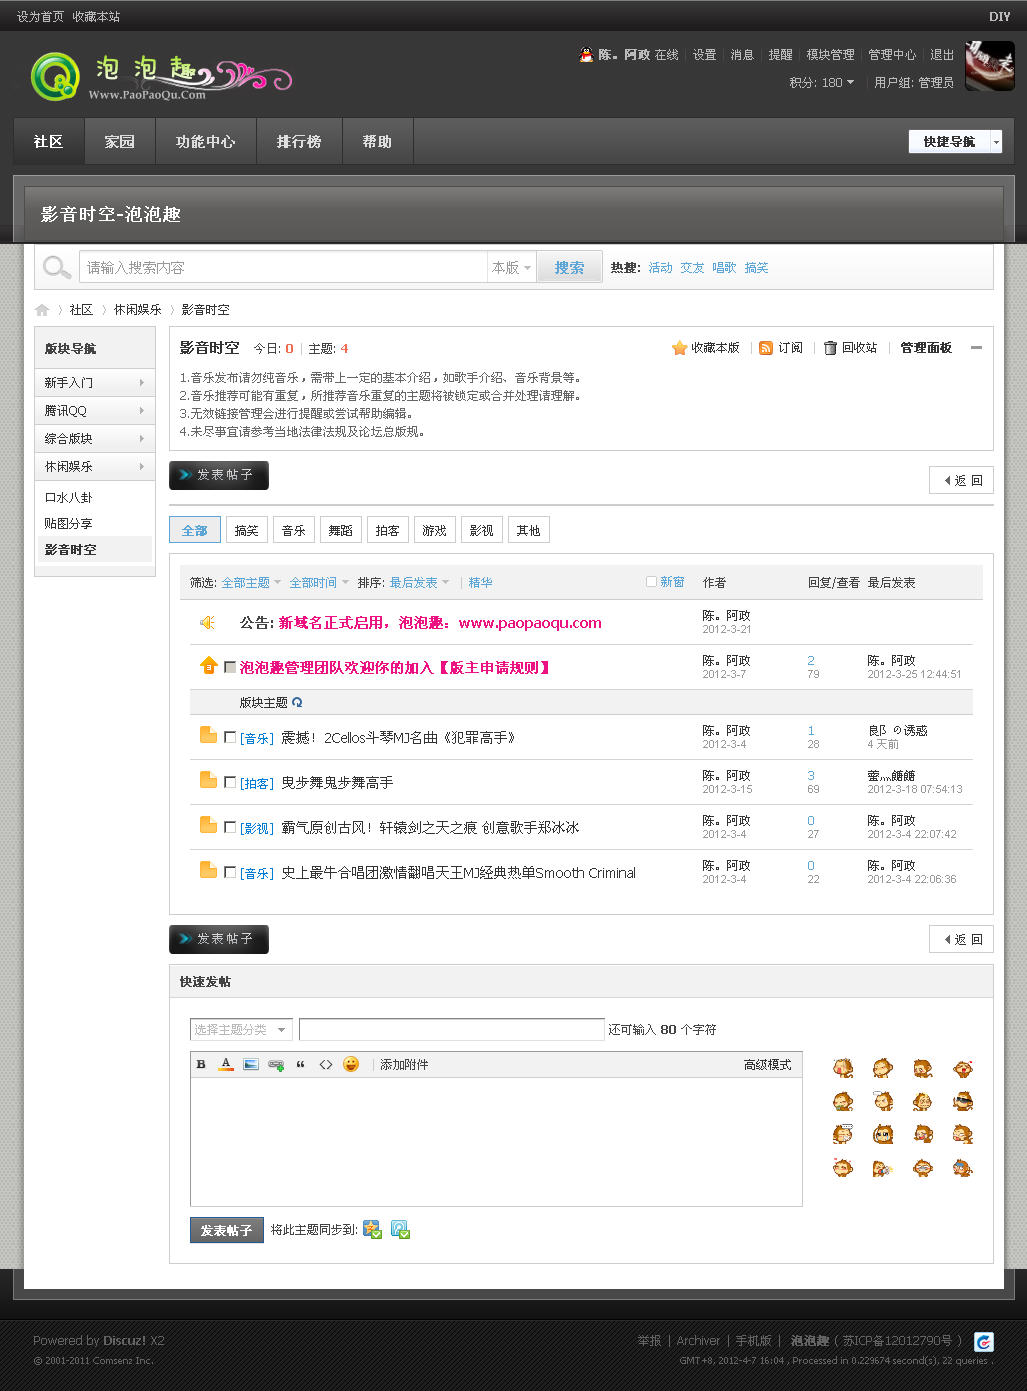Select the 音乐 category tab
The width and height of the screenshot is (1027, 1391).
[293, 530]
